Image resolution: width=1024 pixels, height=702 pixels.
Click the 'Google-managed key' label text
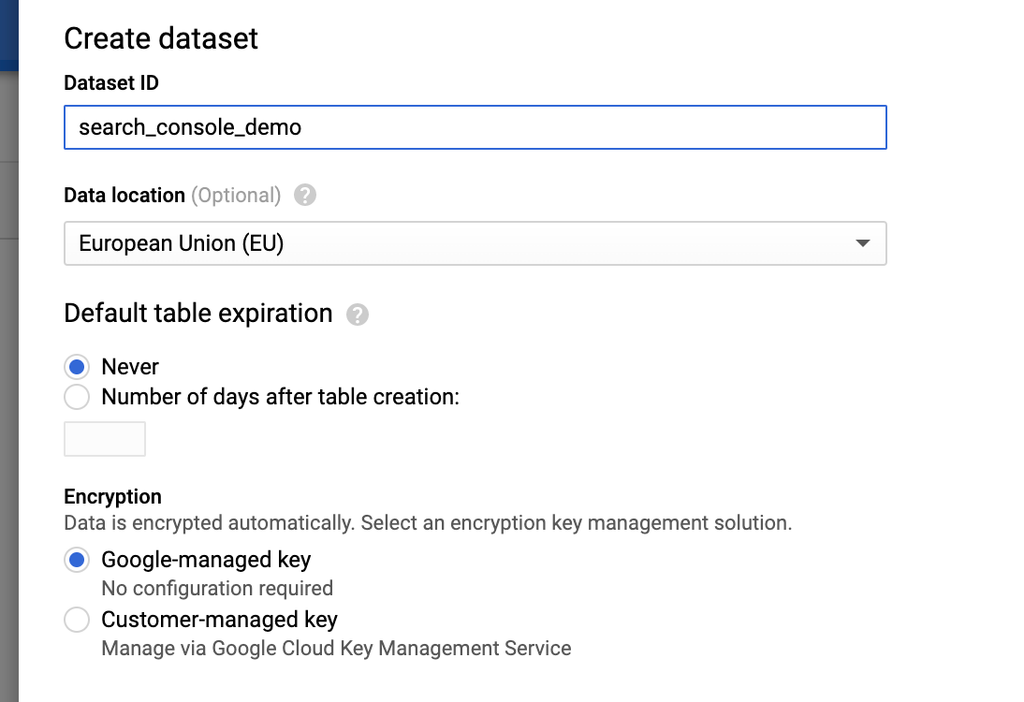tap(206, 560)
